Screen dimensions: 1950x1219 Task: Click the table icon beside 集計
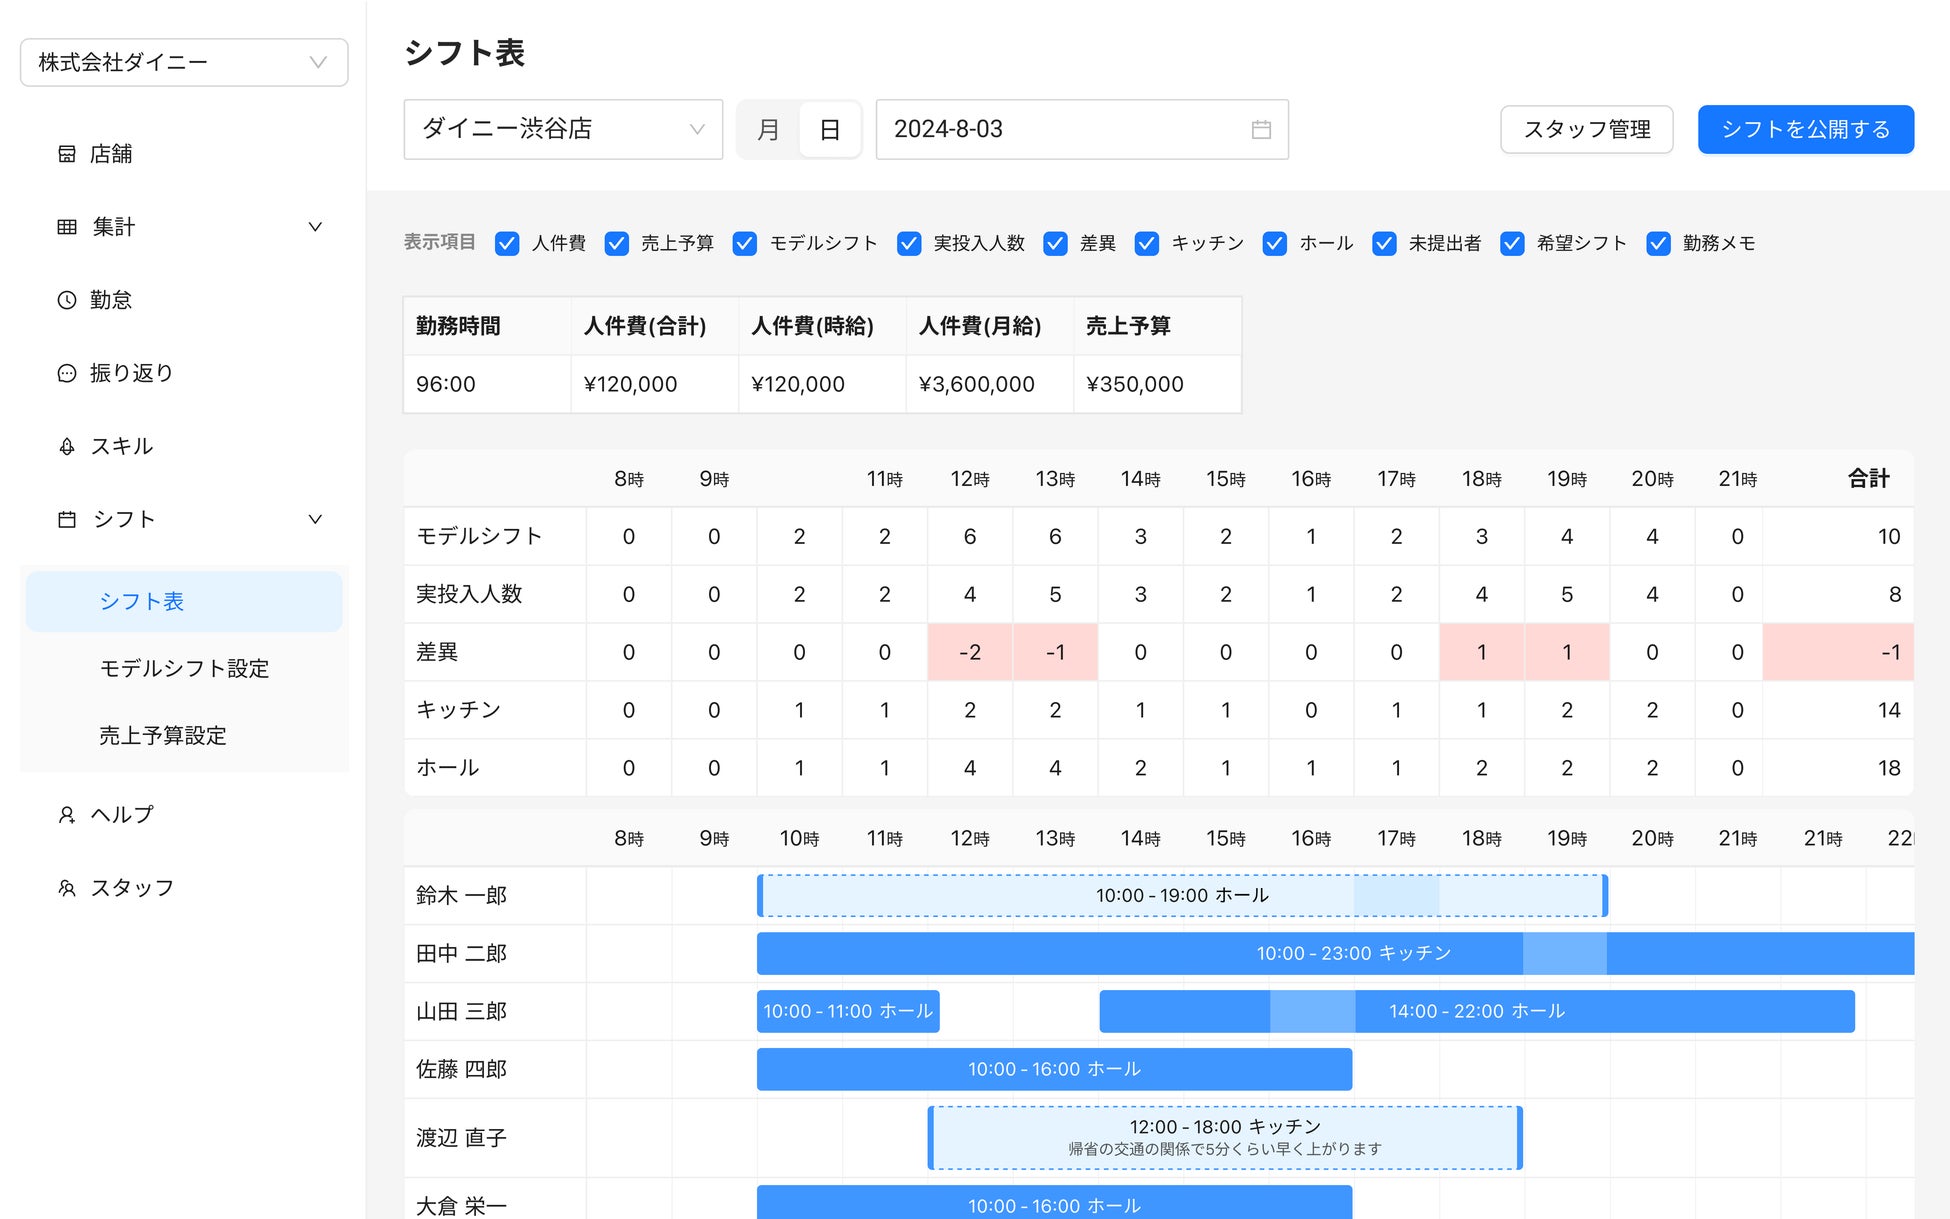pos(67,227)
